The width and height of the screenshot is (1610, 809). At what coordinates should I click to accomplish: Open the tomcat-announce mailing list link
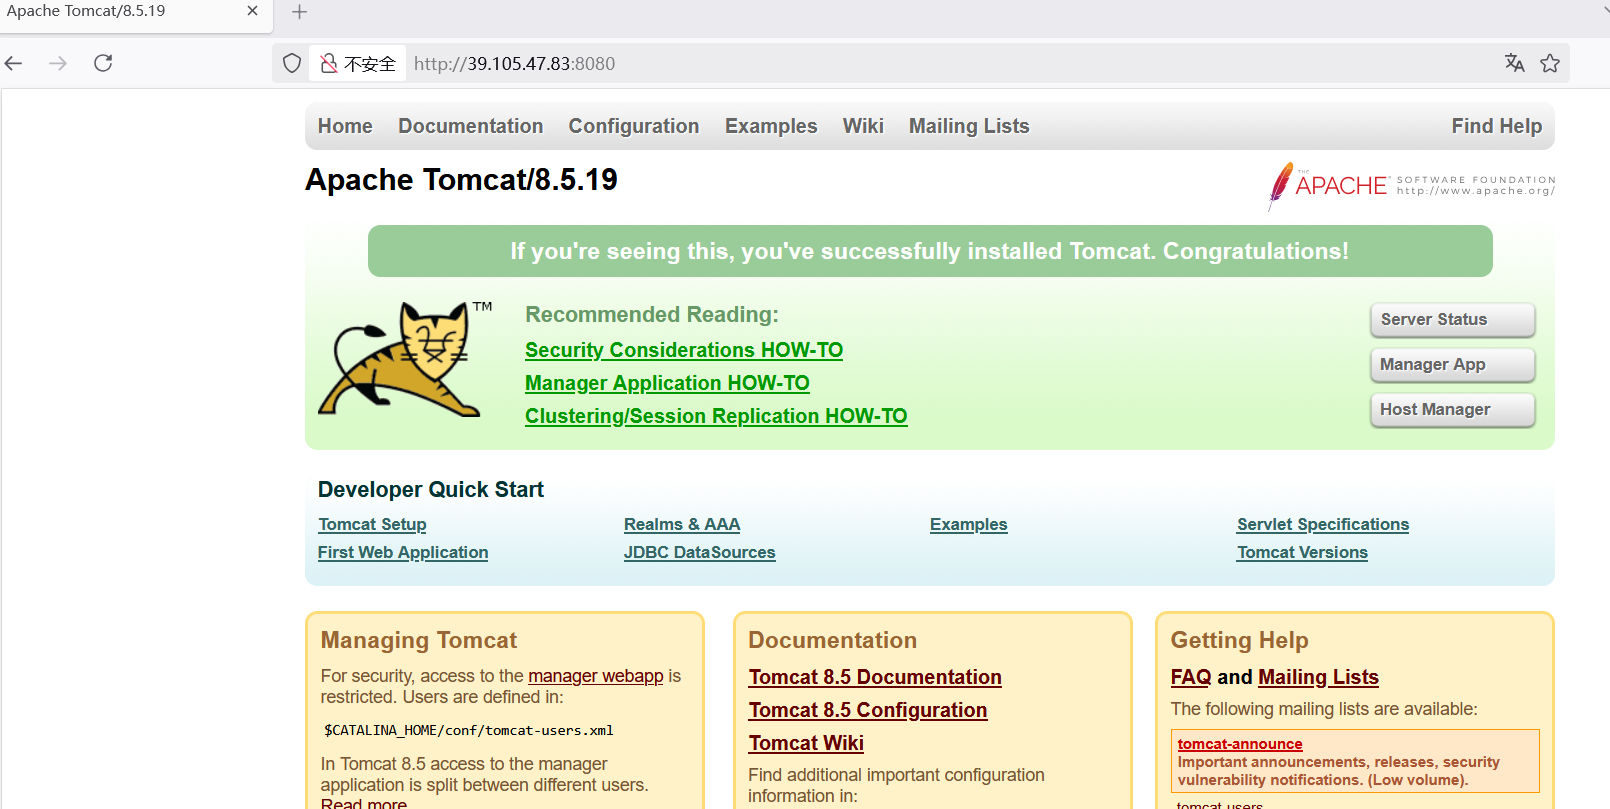pos(1240,744)
